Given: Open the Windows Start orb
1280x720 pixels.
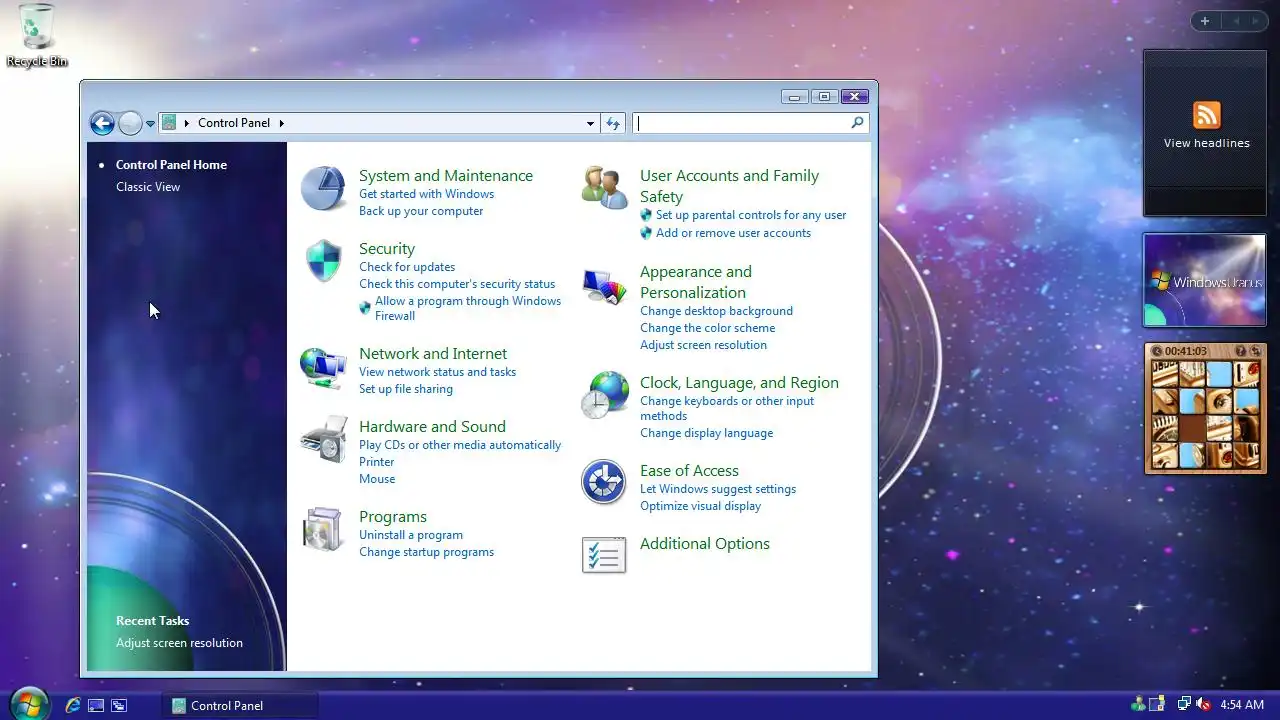Looking at the screenshot, I should [28, 704].
